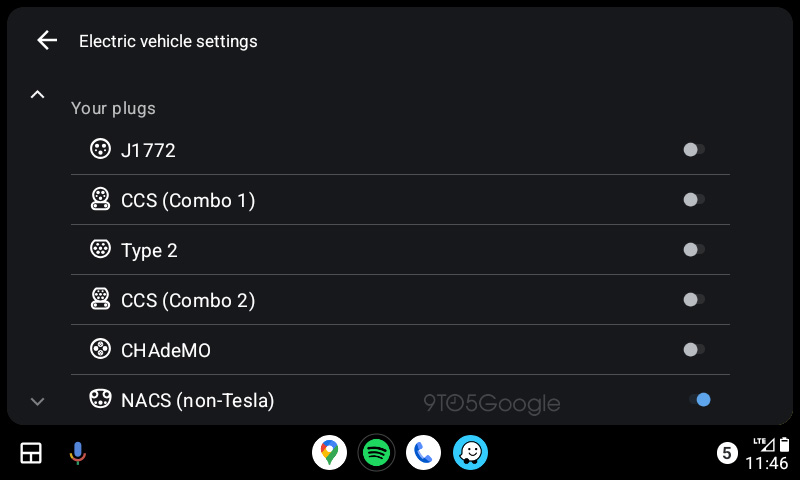Go back using the arrow icon
The height and width of the screenshot is (480, 800).
click(46, 41)
